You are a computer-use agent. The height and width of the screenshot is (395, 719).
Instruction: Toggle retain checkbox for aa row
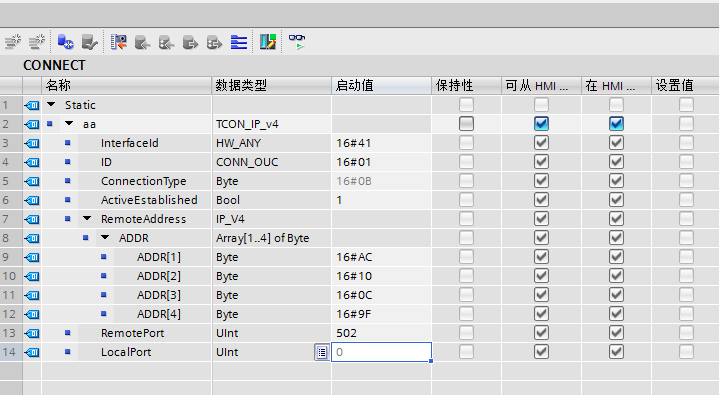click(x=466, y=124)
